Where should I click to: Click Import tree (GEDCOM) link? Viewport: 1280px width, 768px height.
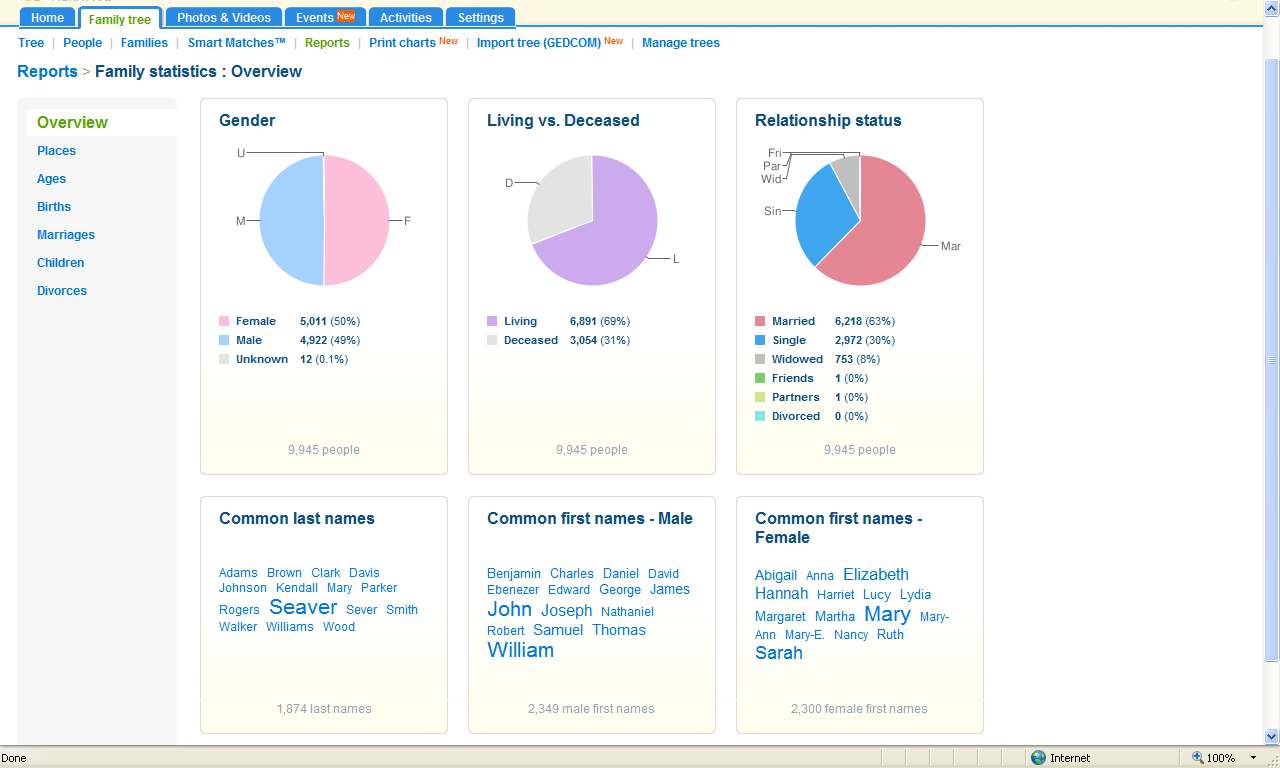point(539,43)
